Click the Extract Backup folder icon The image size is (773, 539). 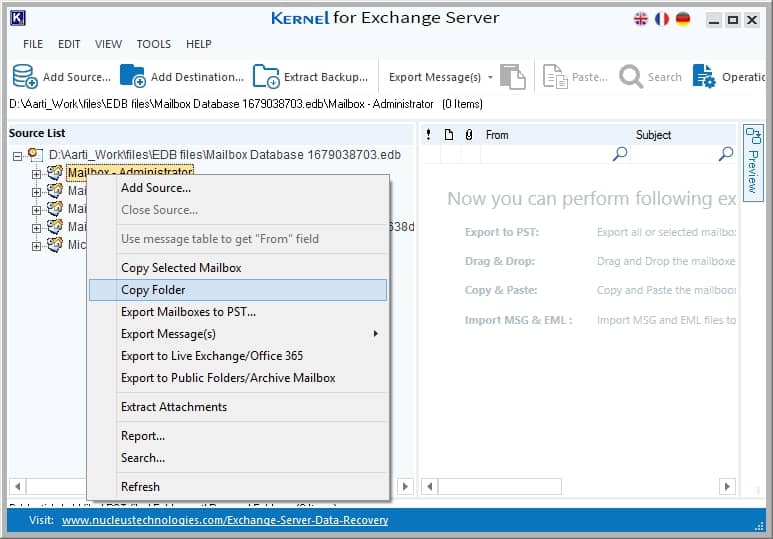266,76
